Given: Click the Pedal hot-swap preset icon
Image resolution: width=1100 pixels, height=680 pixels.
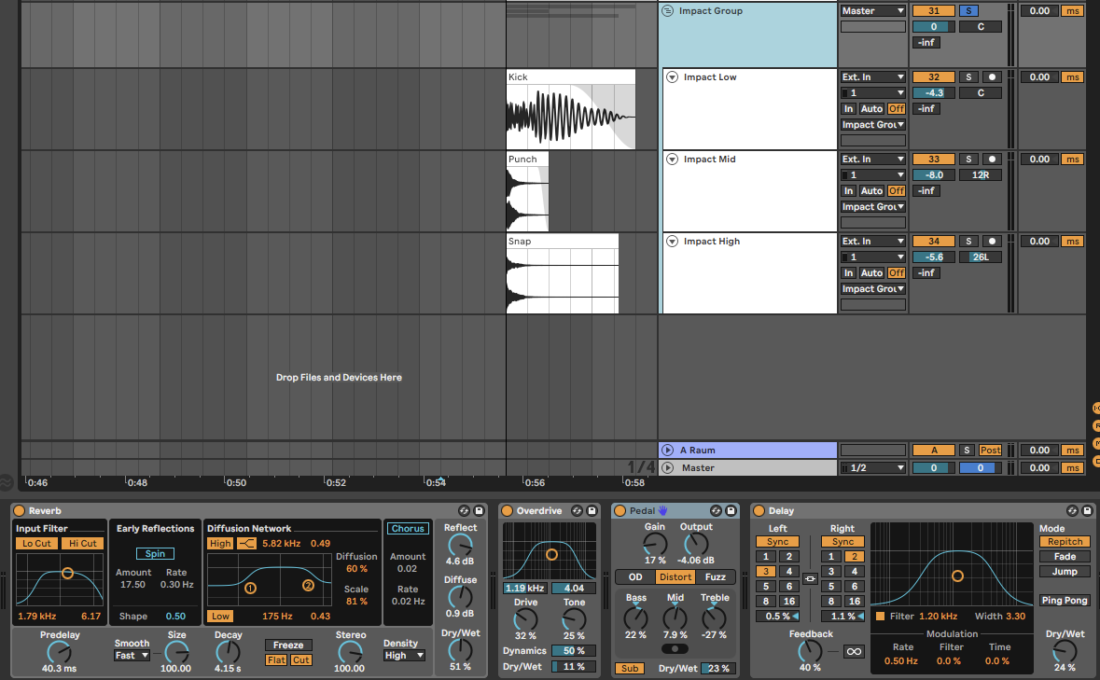Looking at the screenshot, I should (716, 511).
